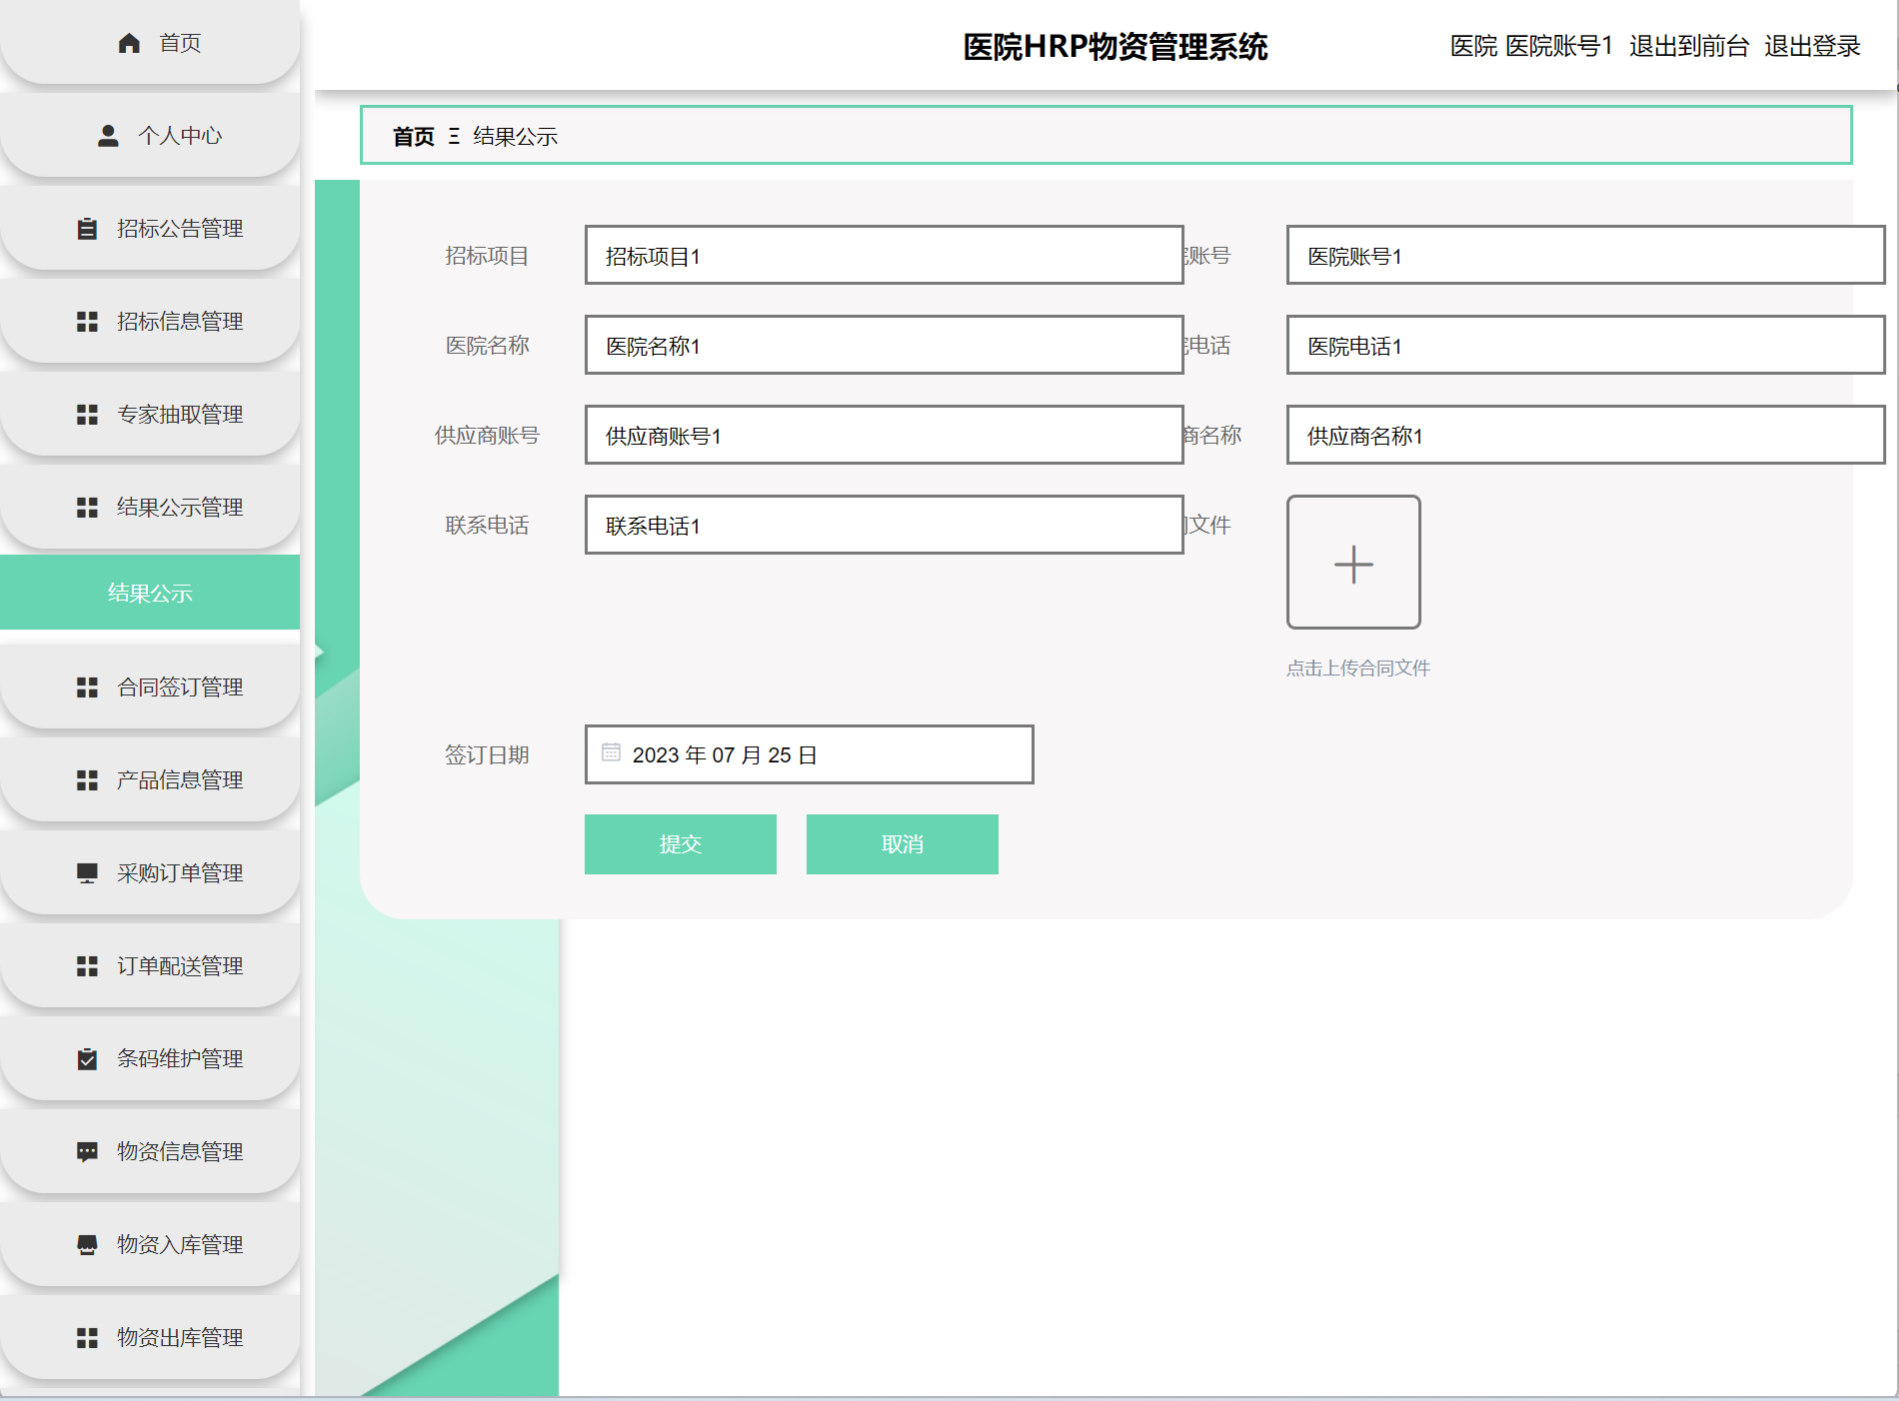
Task: Click the store icon beside 物资入库管理
Action: 87,1245
